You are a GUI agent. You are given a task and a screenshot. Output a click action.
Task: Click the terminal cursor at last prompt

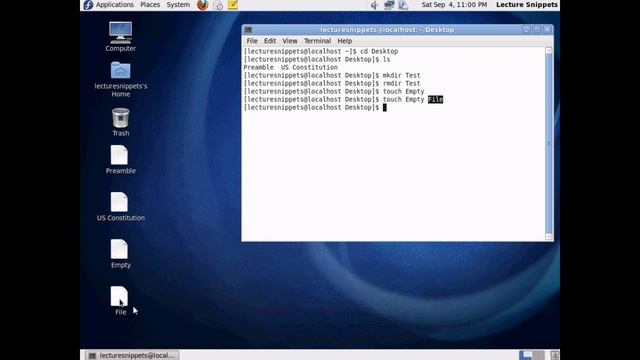(384, 107)
